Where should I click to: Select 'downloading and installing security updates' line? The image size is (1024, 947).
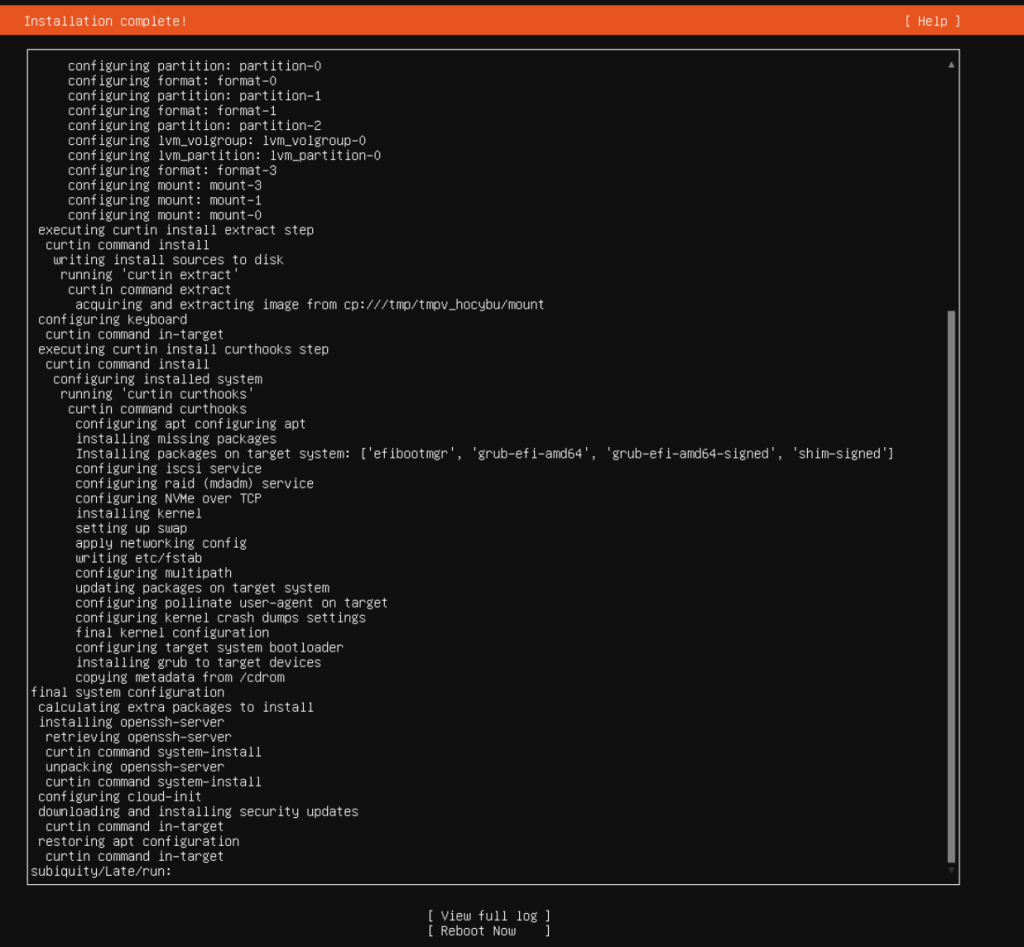pyautogui.click(x=198, y=812)
